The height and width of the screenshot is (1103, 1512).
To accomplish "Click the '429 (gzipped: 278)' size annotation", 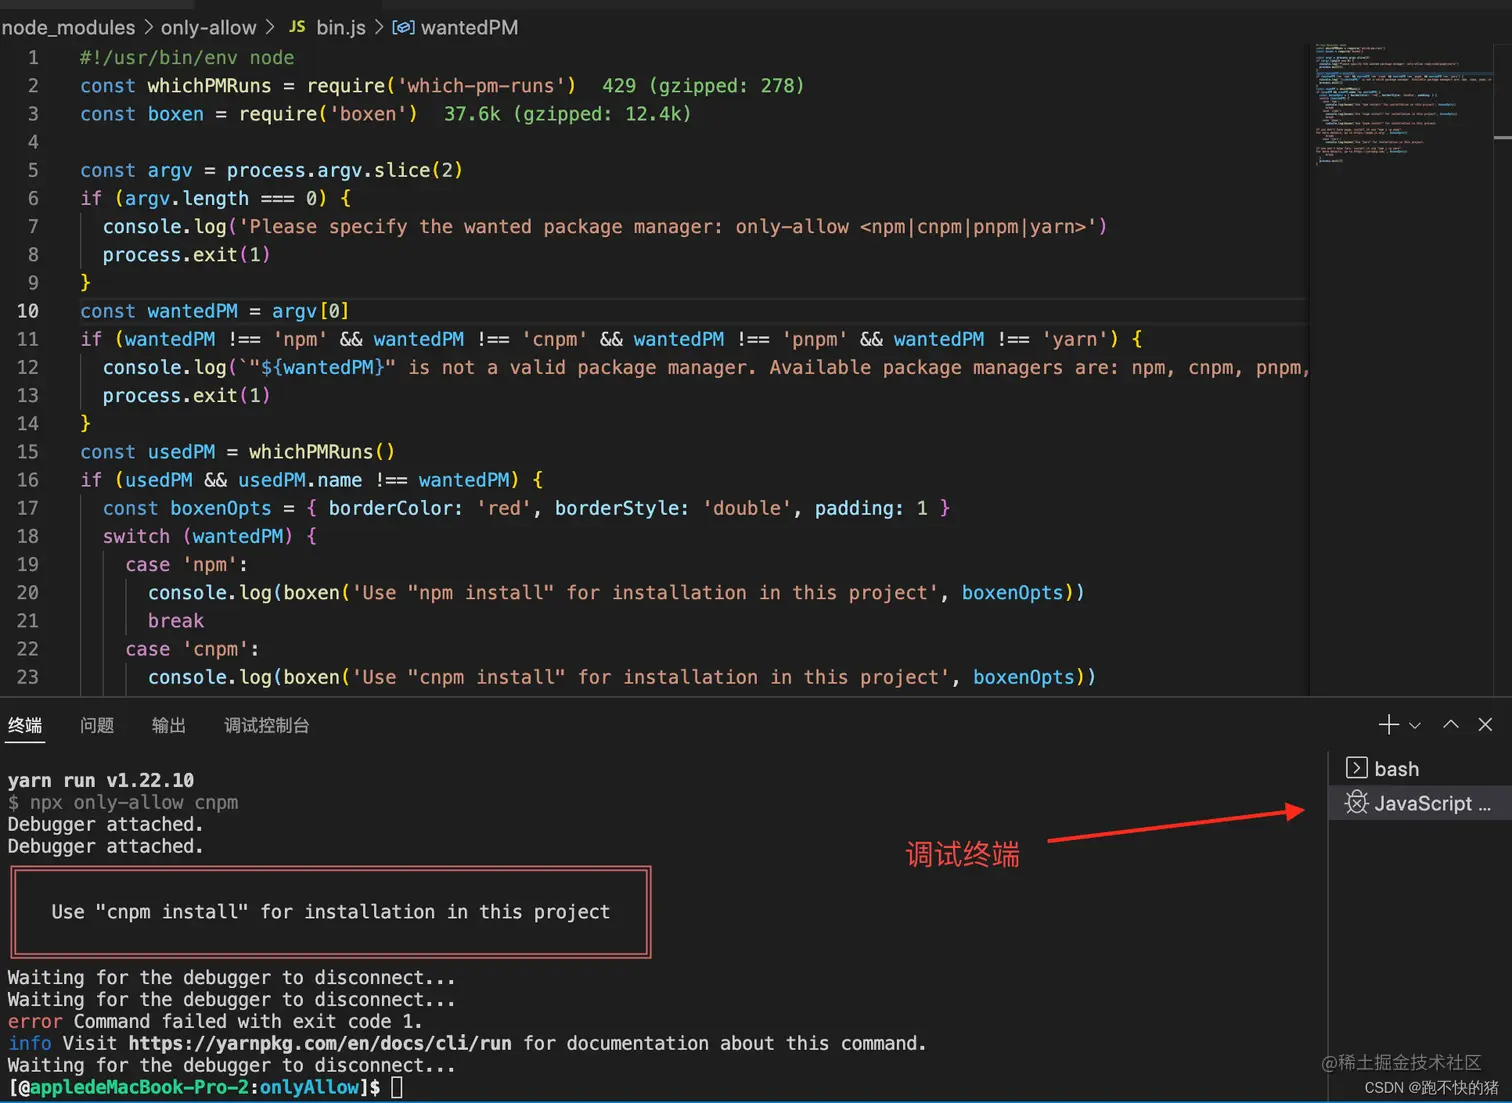I will 703,86.
